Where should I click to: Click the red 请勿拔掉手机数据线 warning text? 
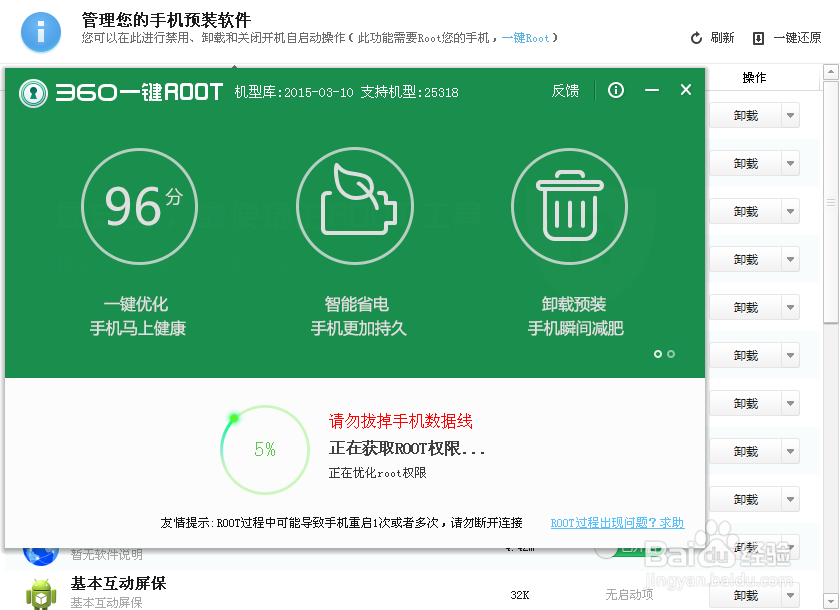[x=401, y=421]
